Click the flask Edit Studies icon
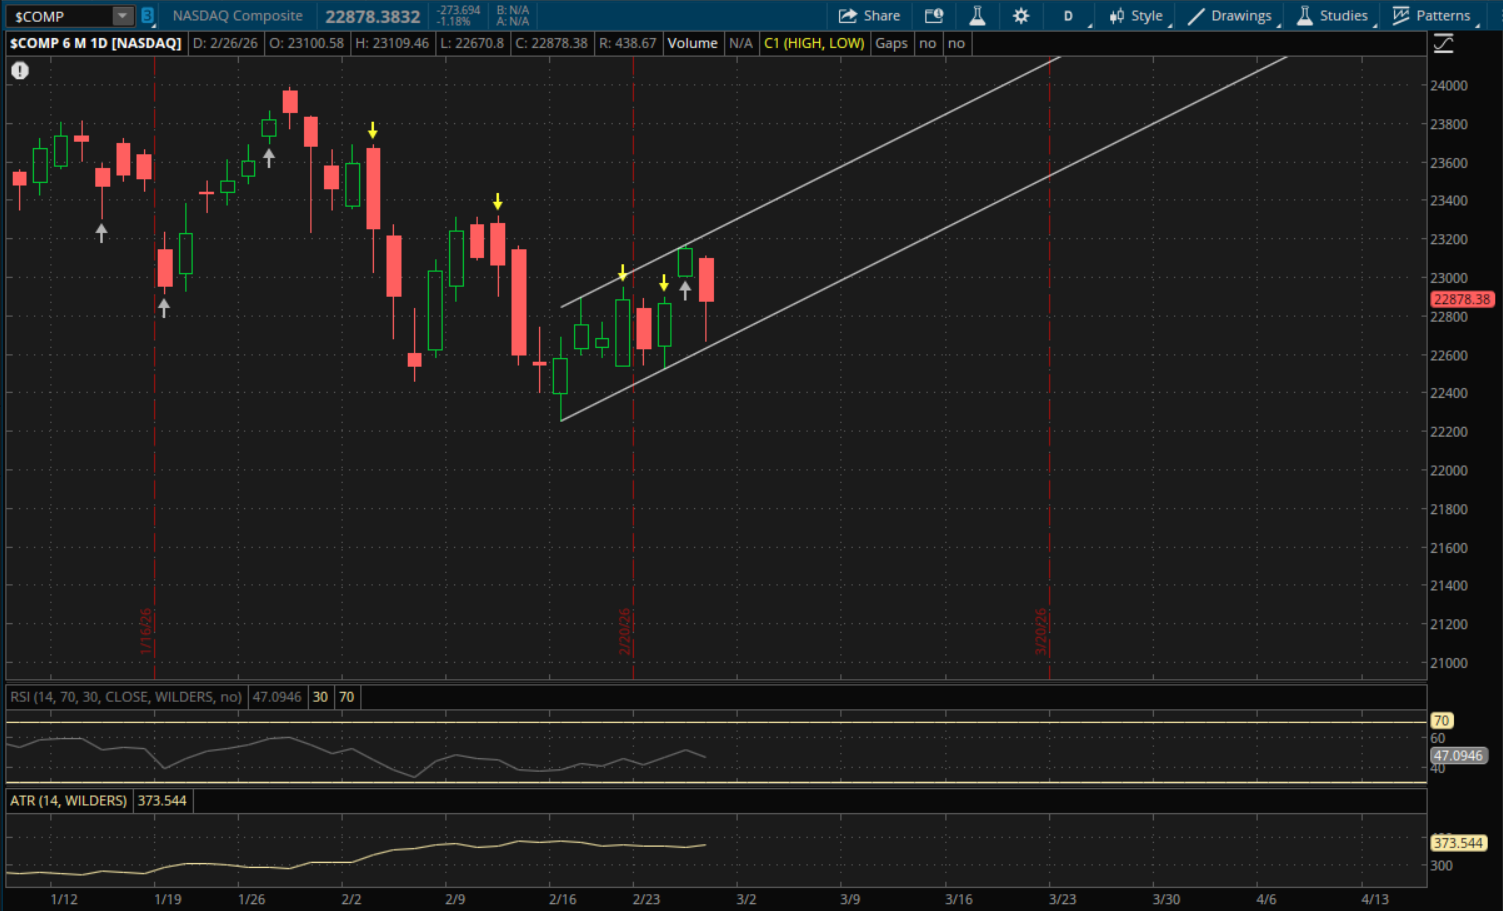This screenshot has height=911, width=1503. (977, 16)
